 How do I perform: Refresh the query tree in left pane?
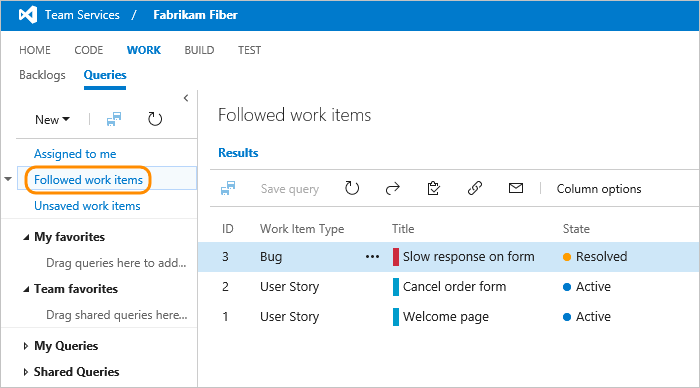(155, 119)
